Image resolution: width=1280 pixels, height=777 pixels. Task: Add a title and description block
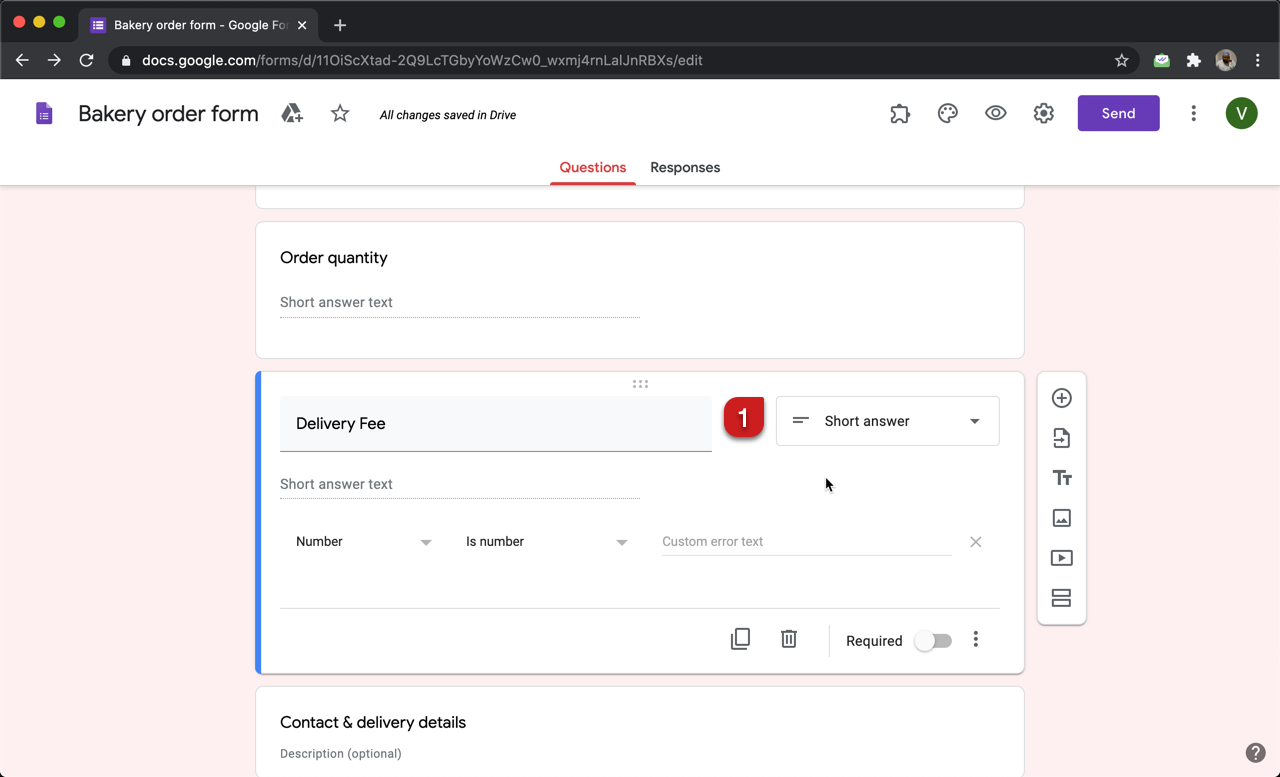(1061, 477)
